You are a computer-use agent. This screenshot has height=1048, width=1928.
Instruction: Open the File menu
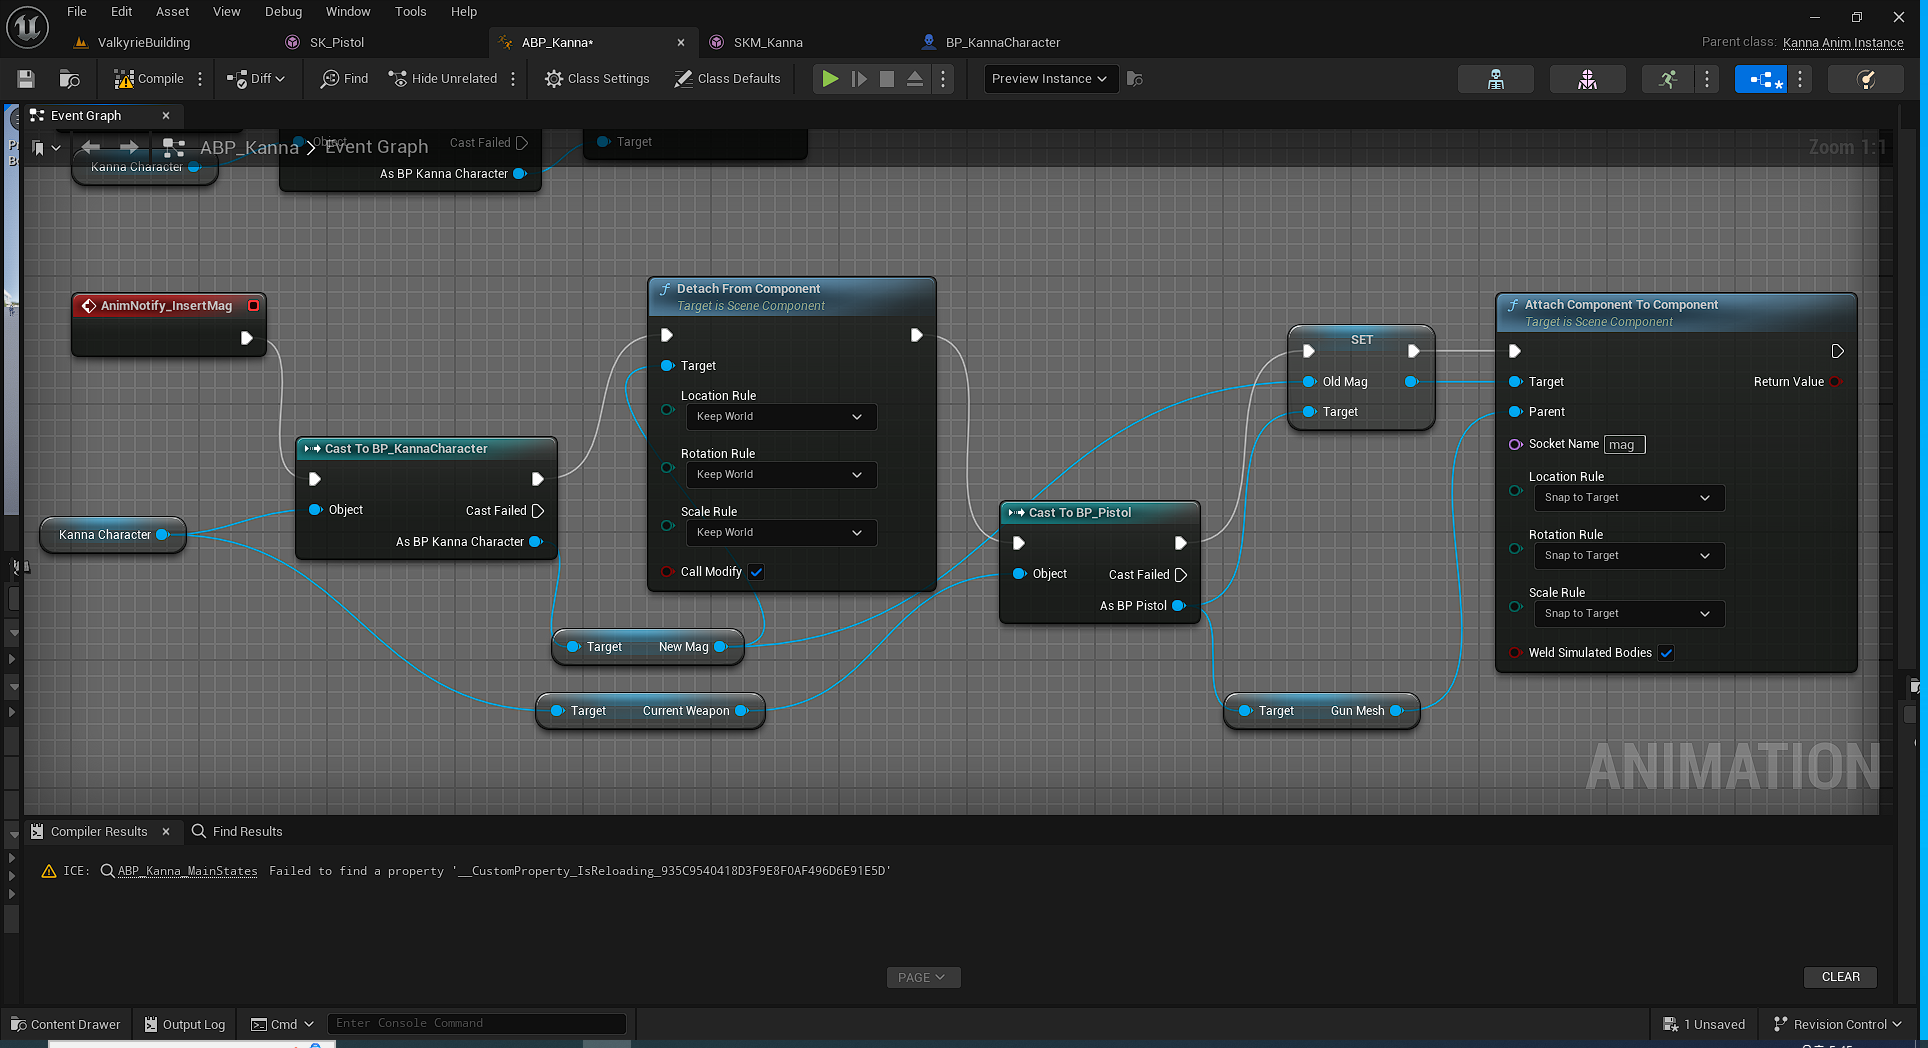[x=77, y=12]
